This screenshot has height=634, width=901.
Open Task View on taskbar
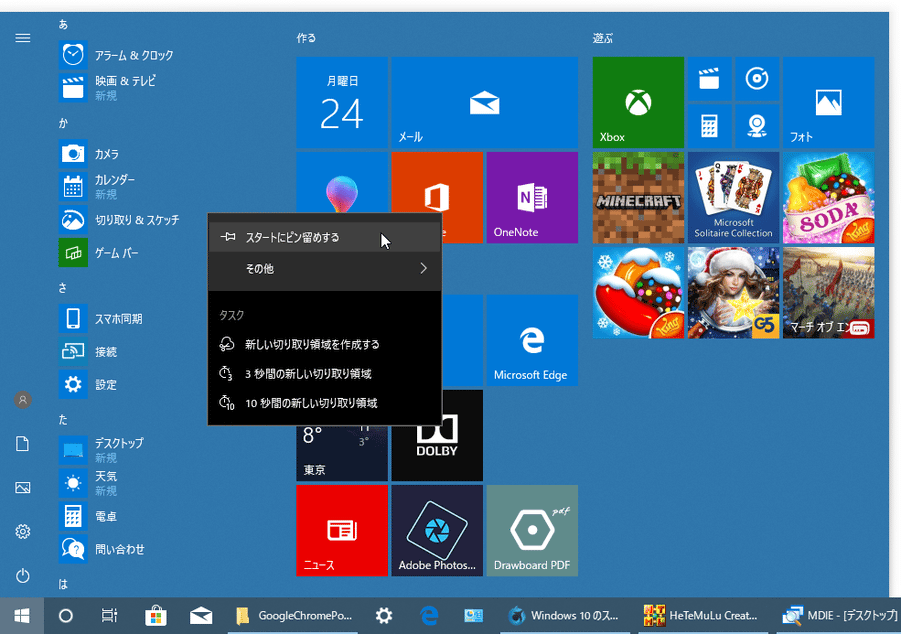point(109,616)
